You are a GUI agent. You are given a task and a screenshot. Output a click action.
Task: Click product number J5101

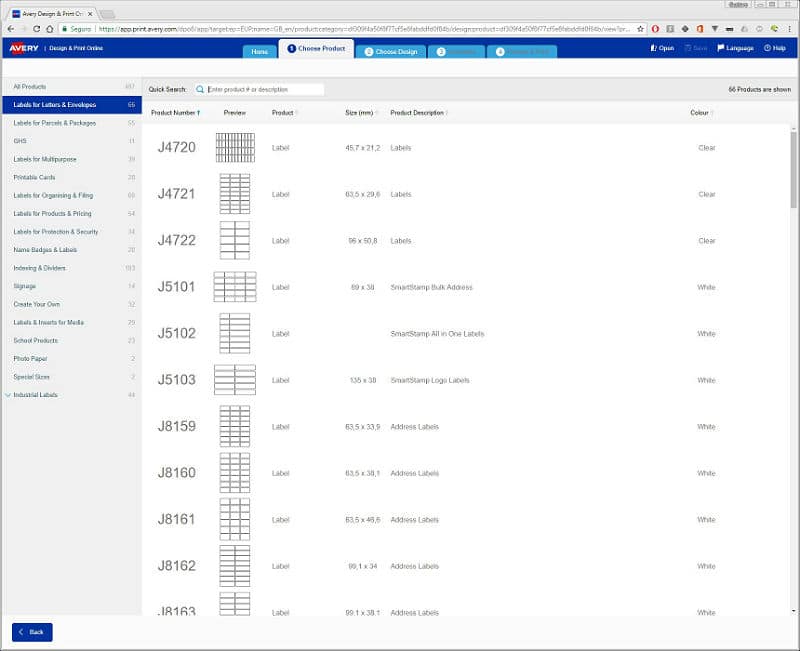177,287
